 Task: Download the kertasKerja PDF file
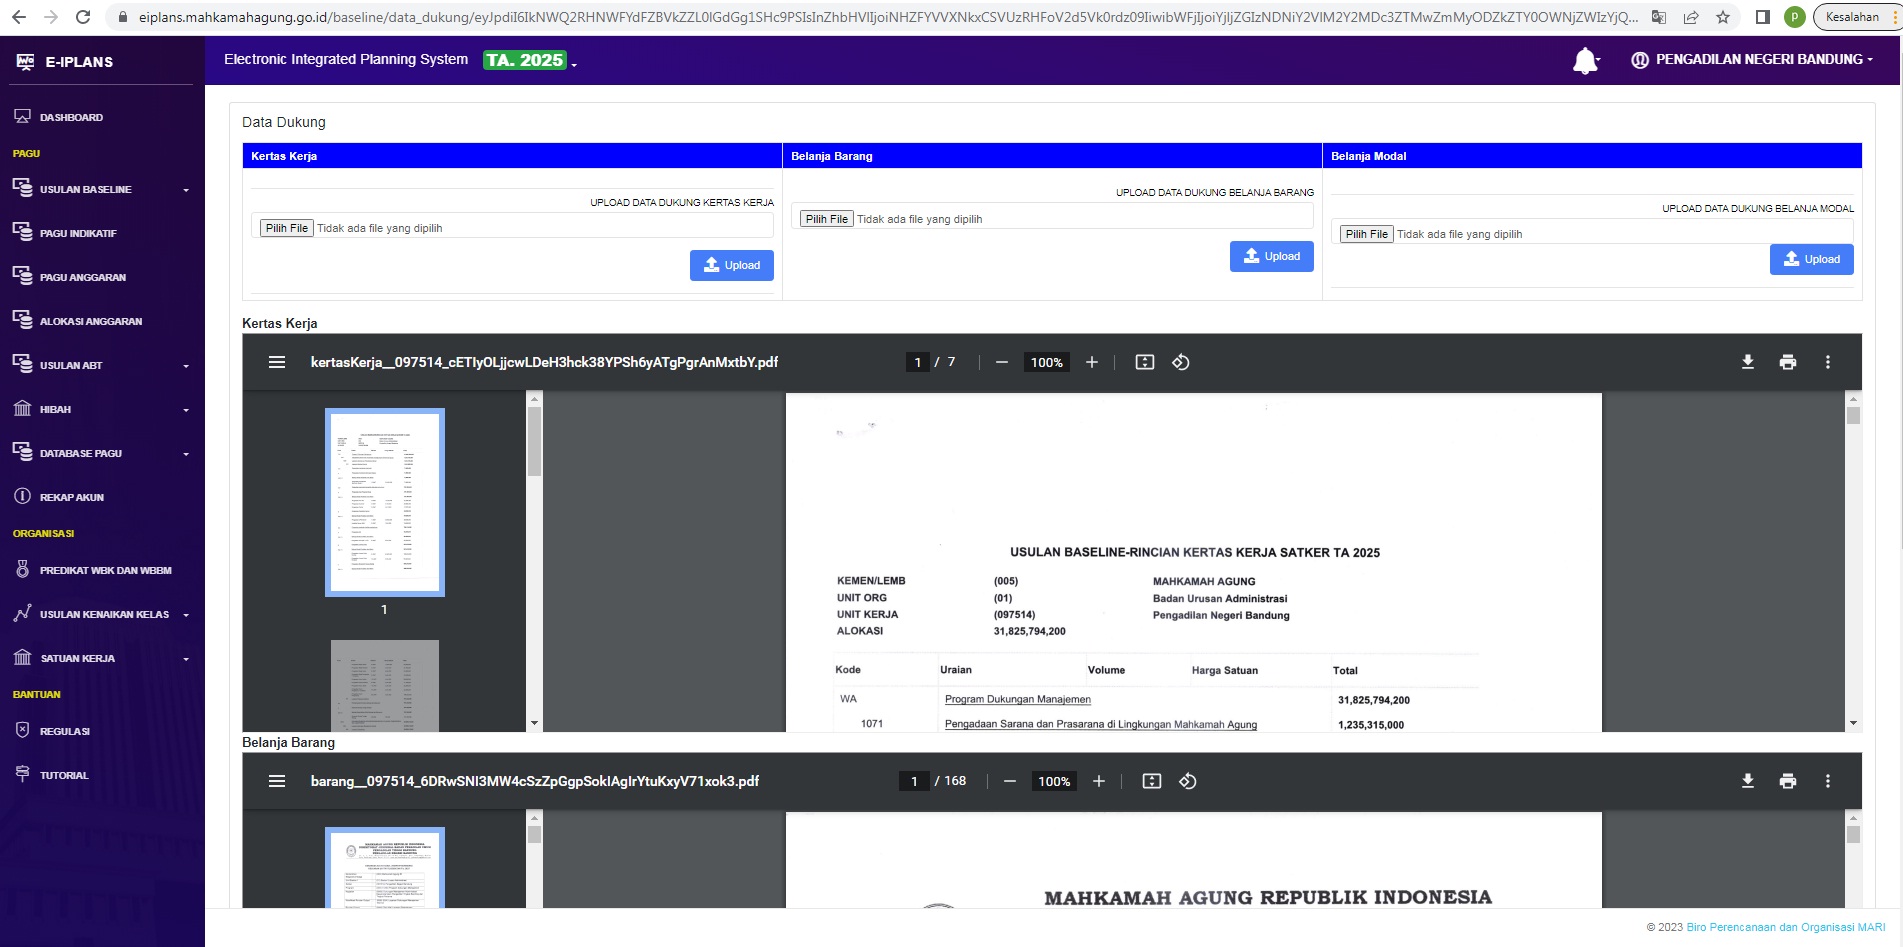pyautogui.click(x=1747, y=362)
